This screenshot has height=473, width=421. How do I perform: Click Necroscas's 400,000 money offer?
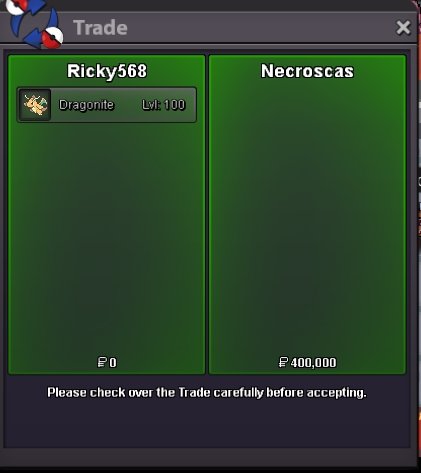tap(313, 362)
